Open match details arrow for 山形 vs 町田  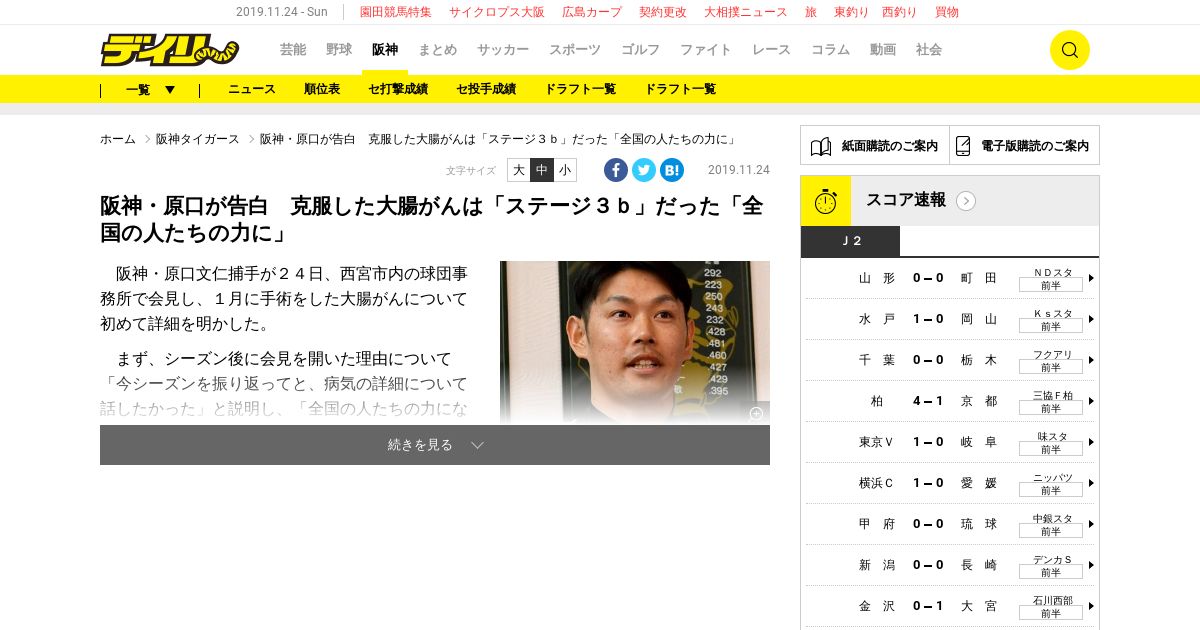(1091, 278)
